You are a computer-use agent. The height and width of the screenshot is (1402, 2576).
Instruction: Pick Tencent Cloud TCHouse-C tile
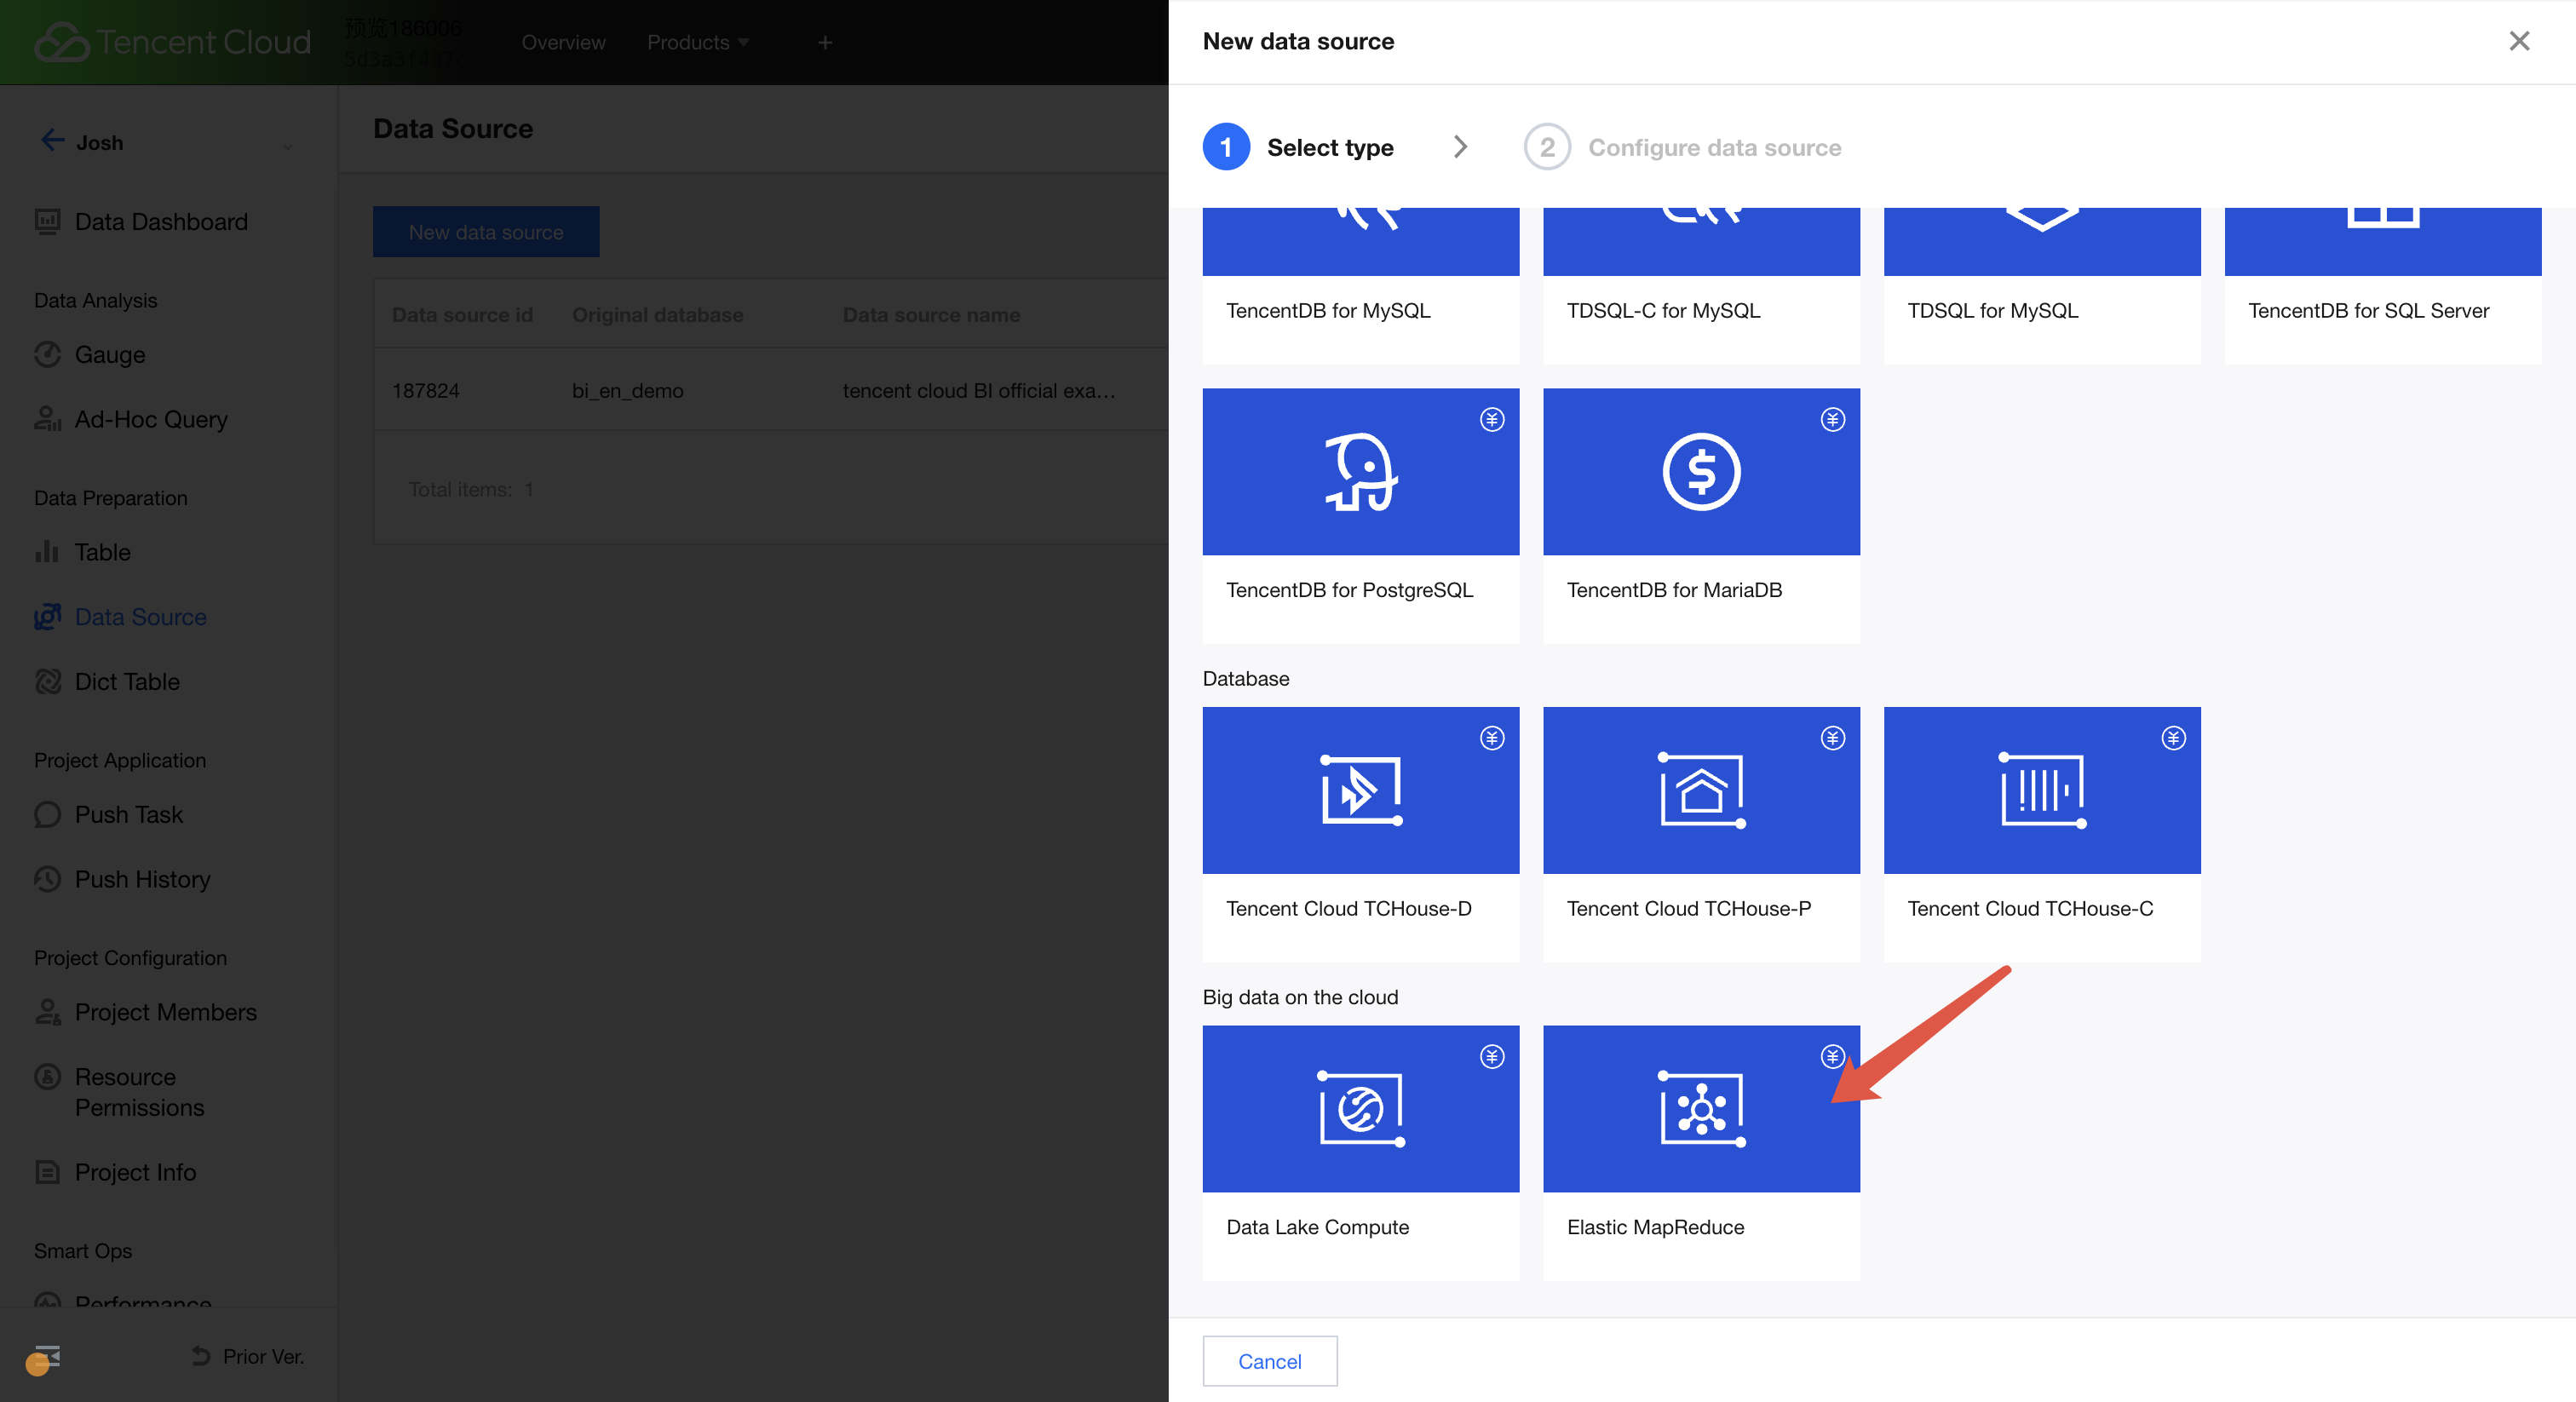2041,832
